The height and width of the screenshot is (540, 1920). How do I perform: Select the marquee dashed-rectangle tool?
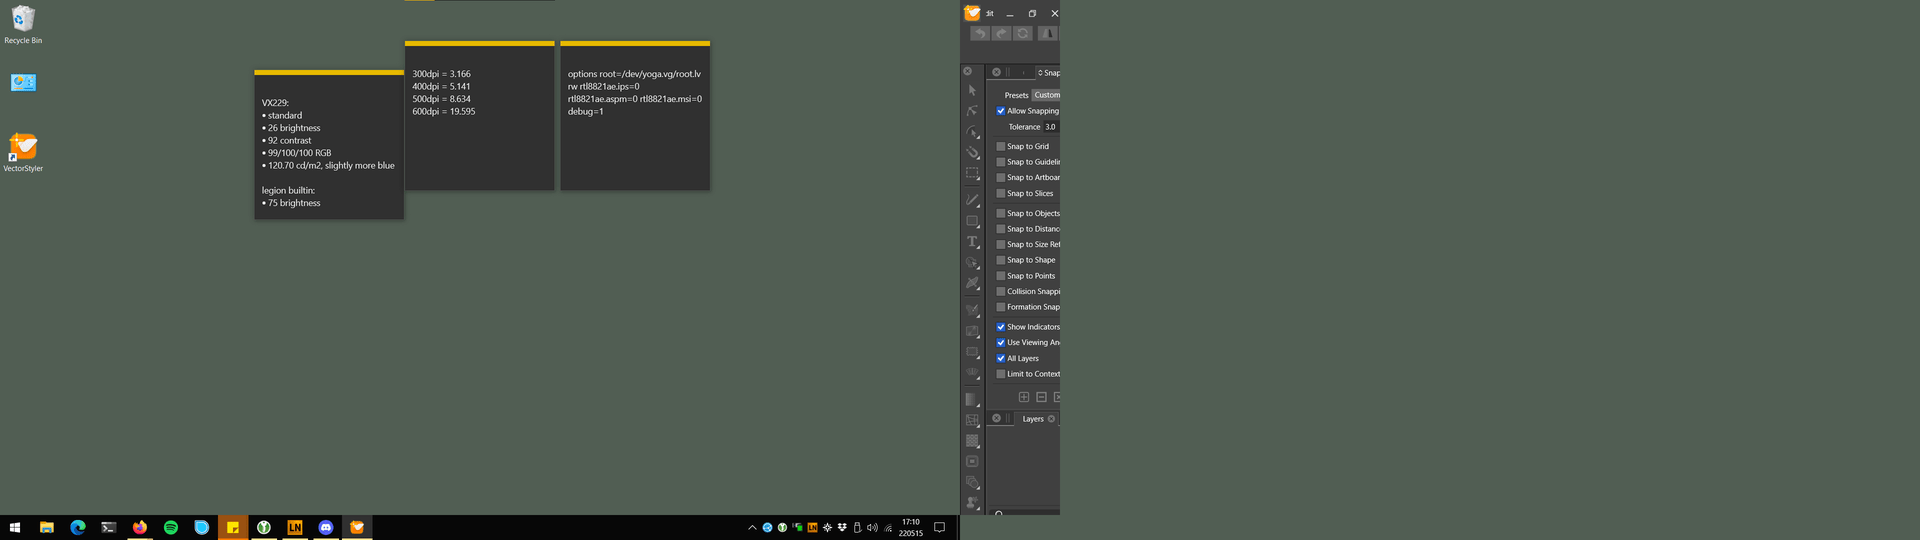point(972,173)
